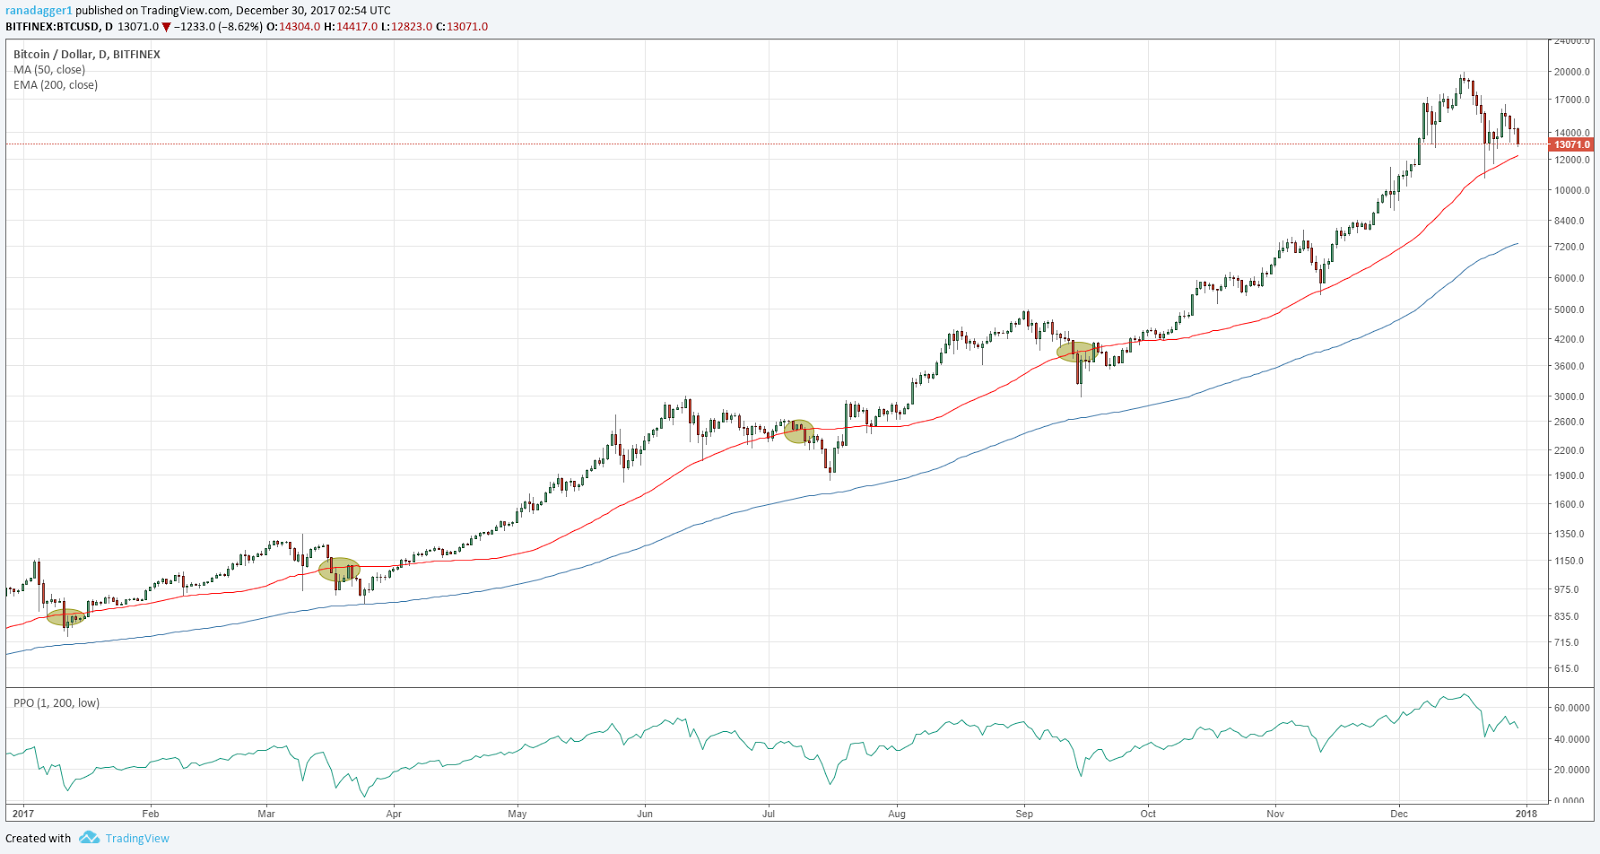Click the Jun label on the time axis
The height and width of the screenshot is (854, 1600).
point(645,813)
